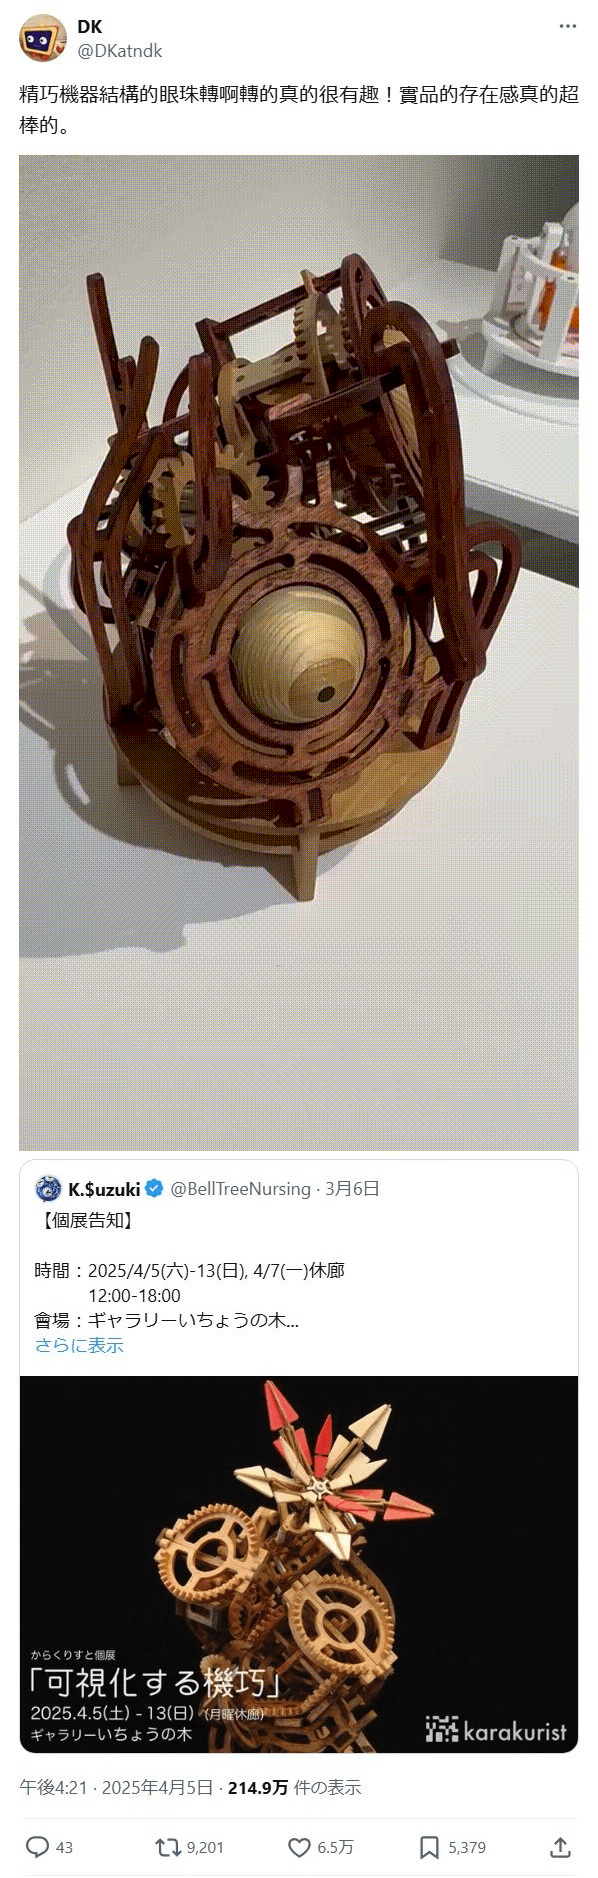
Task: Expand quoted post with さらに表示
Action: 79,1345
